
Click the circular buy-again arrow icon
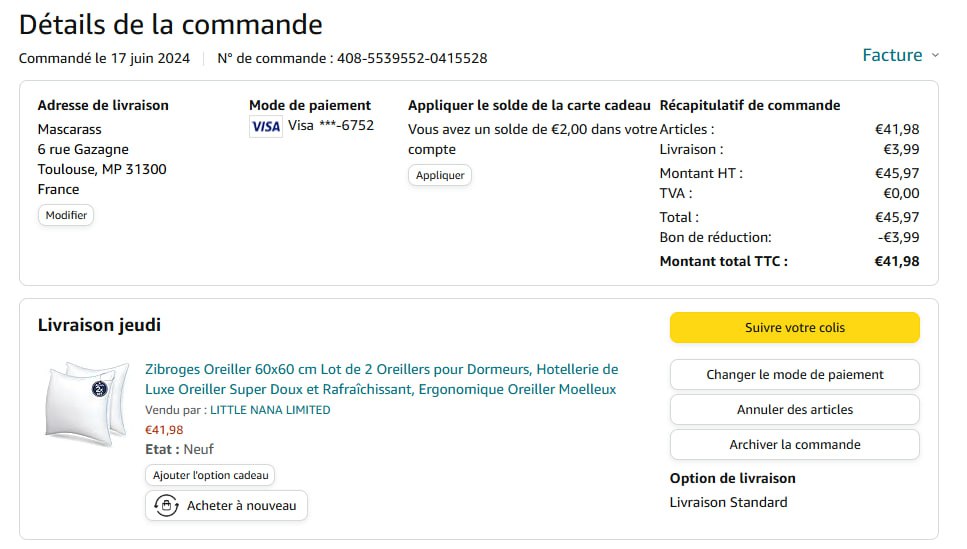[x=166, y=506]
